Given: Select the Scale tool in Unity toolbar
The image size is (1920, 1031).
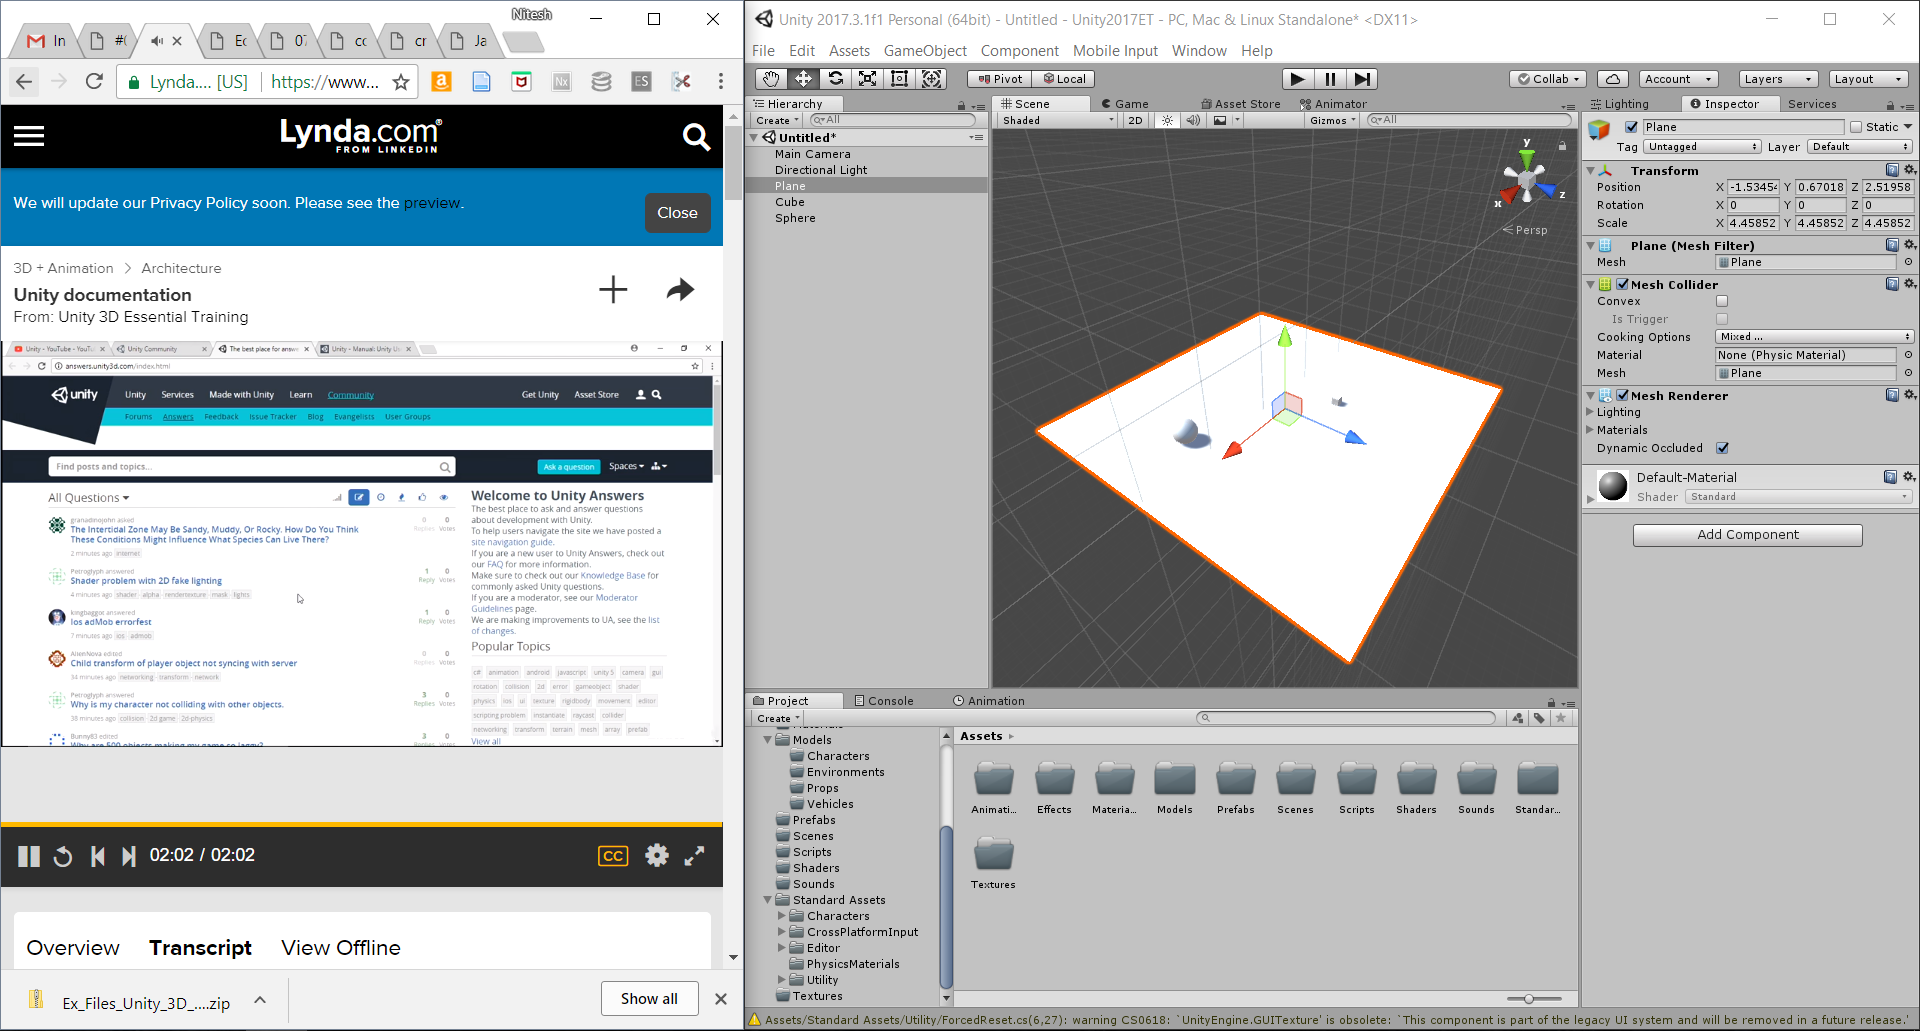Looking at the screenshot, I should pos(867,79).
